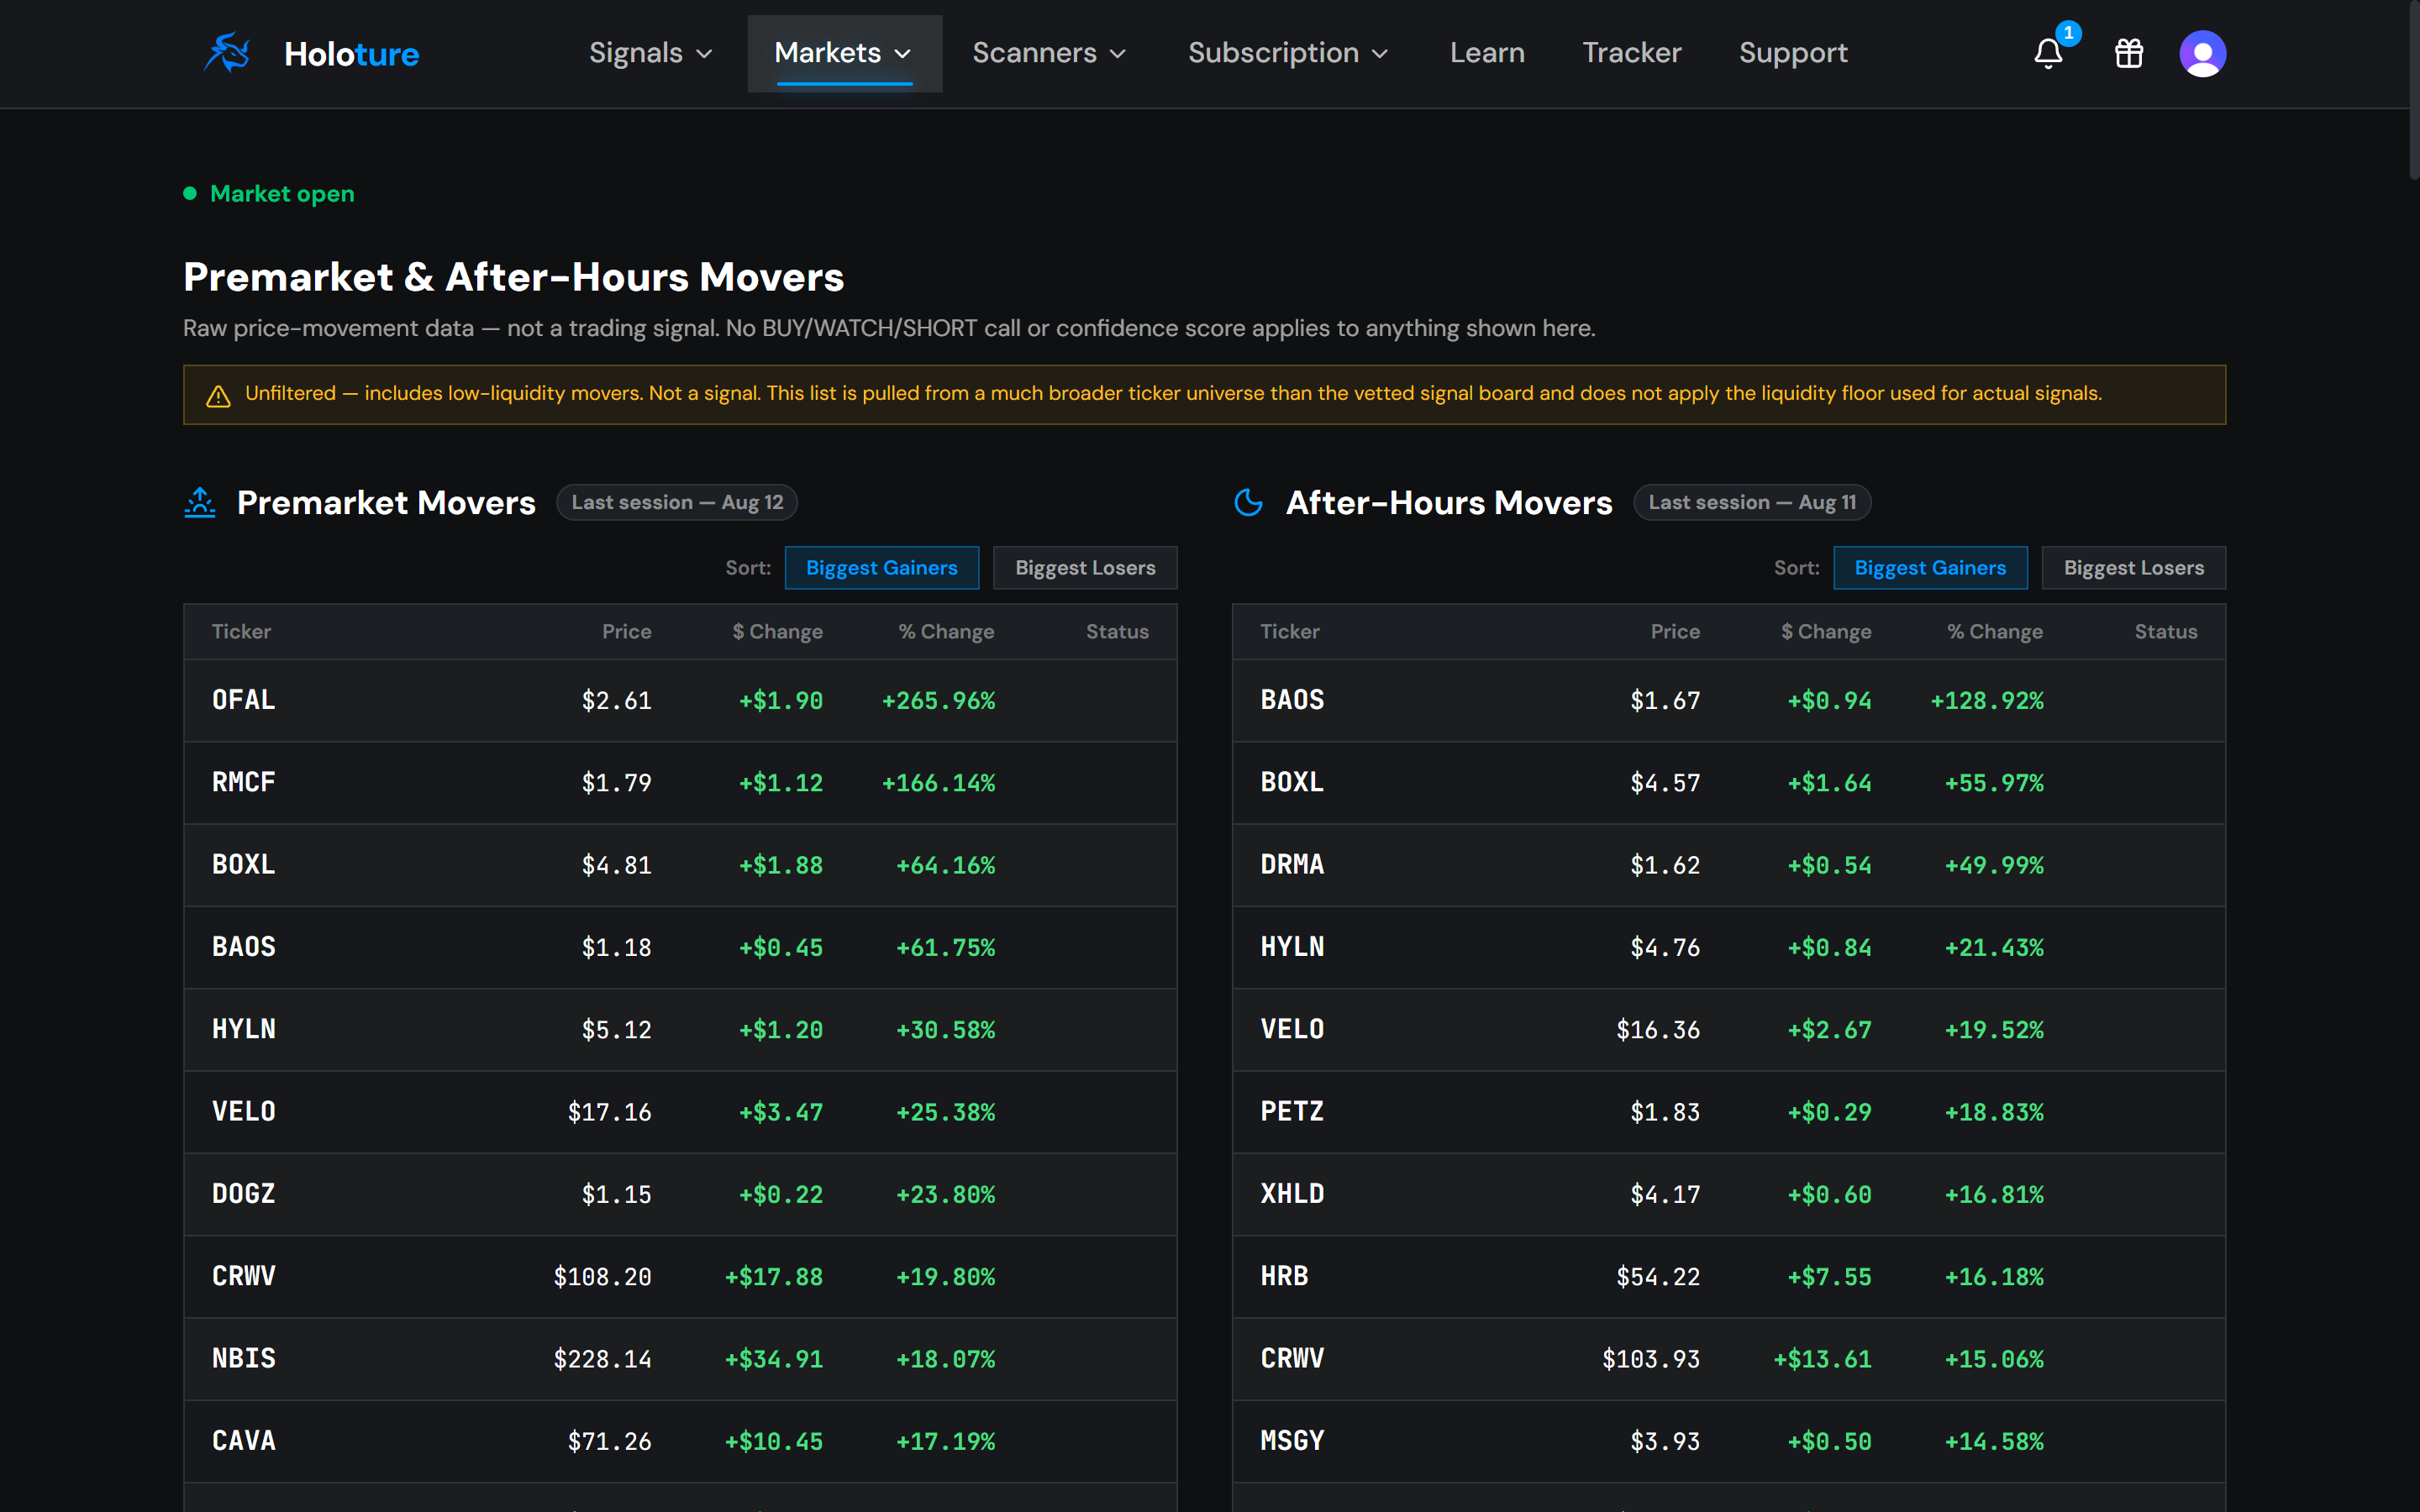Expand the Scanners dropdown menu
The height and width of the screenshot is (1512, 2420).
pyautogui.click(x=1049, y=53)
